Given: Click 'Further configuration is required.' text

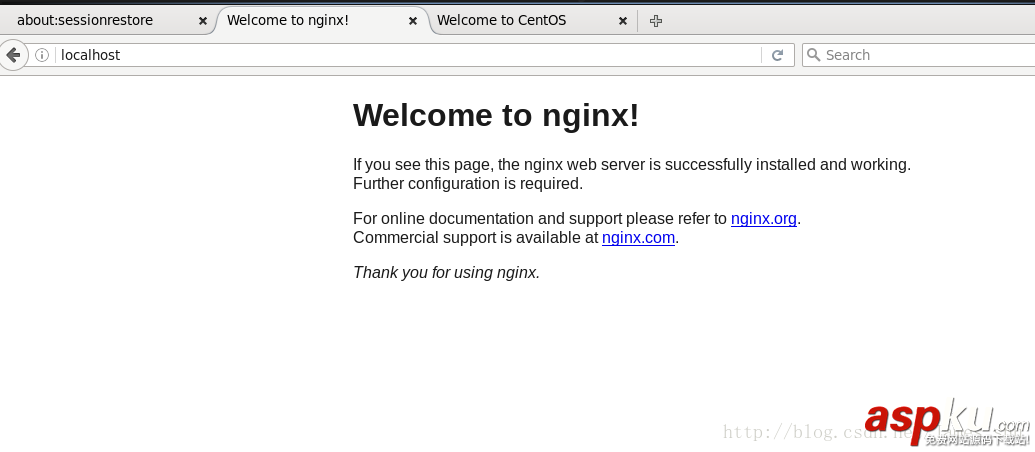Looking at the screenshot, I should coord(468,183).
